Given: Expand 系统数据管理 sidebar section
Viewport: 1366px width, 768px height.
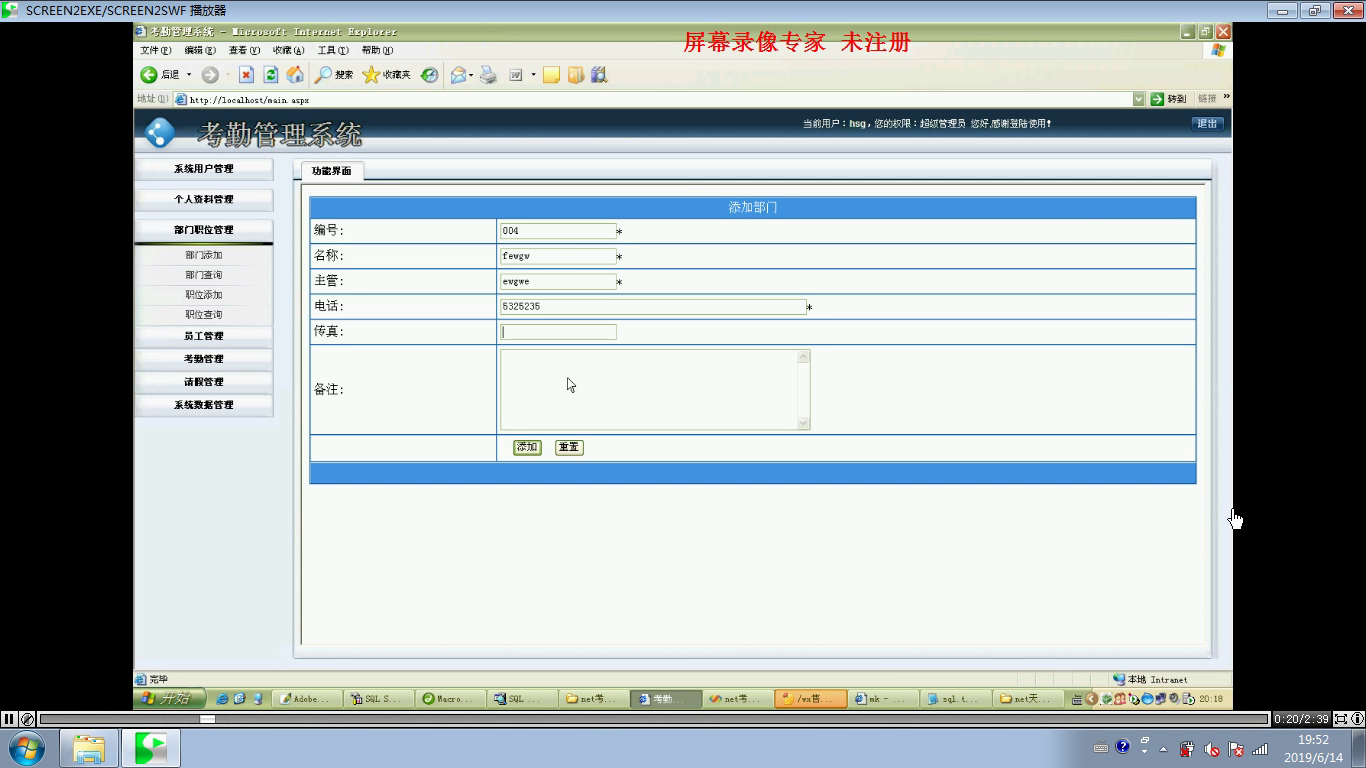Looking at the screenshot, I should (x=204, y=405).
